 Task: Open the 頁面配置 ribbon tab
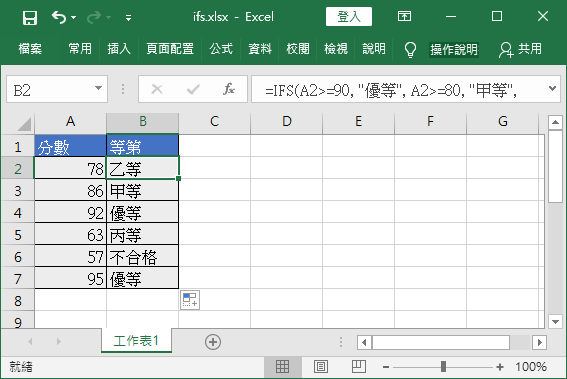(170, 48)
